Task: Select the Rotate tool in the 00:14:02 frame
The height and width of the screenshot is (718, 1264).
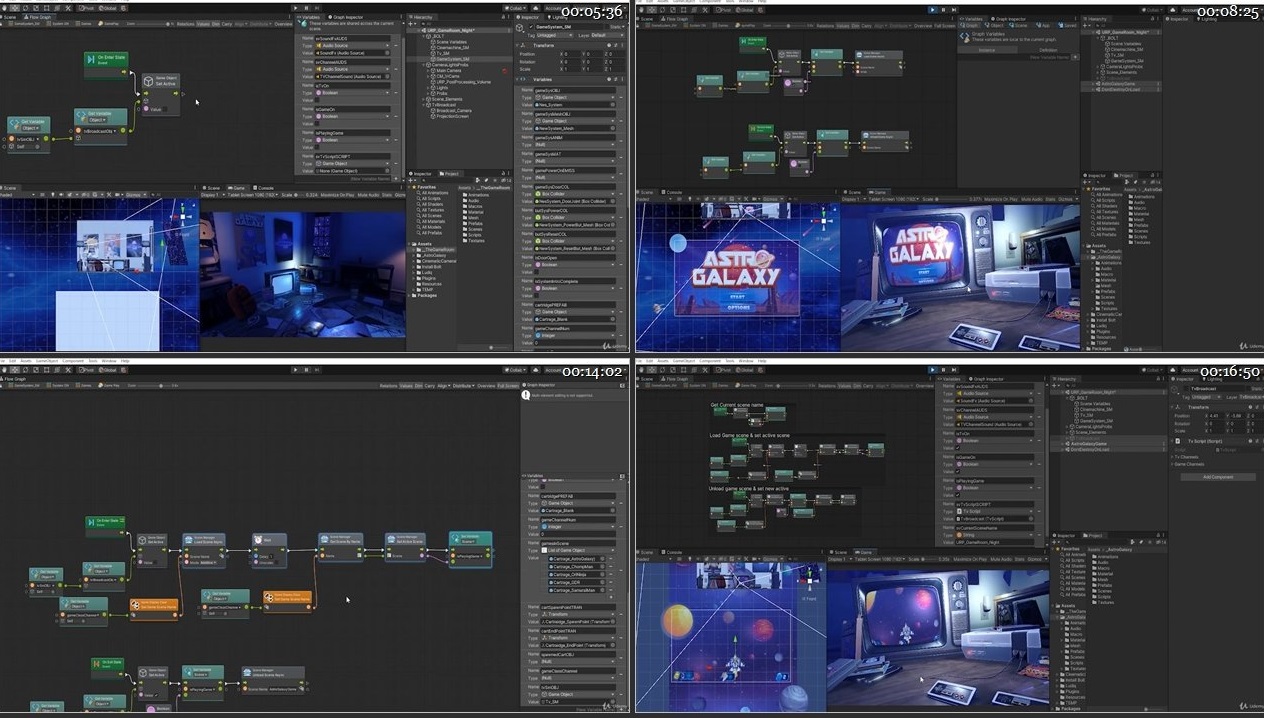Action: [x=25, y=370]
